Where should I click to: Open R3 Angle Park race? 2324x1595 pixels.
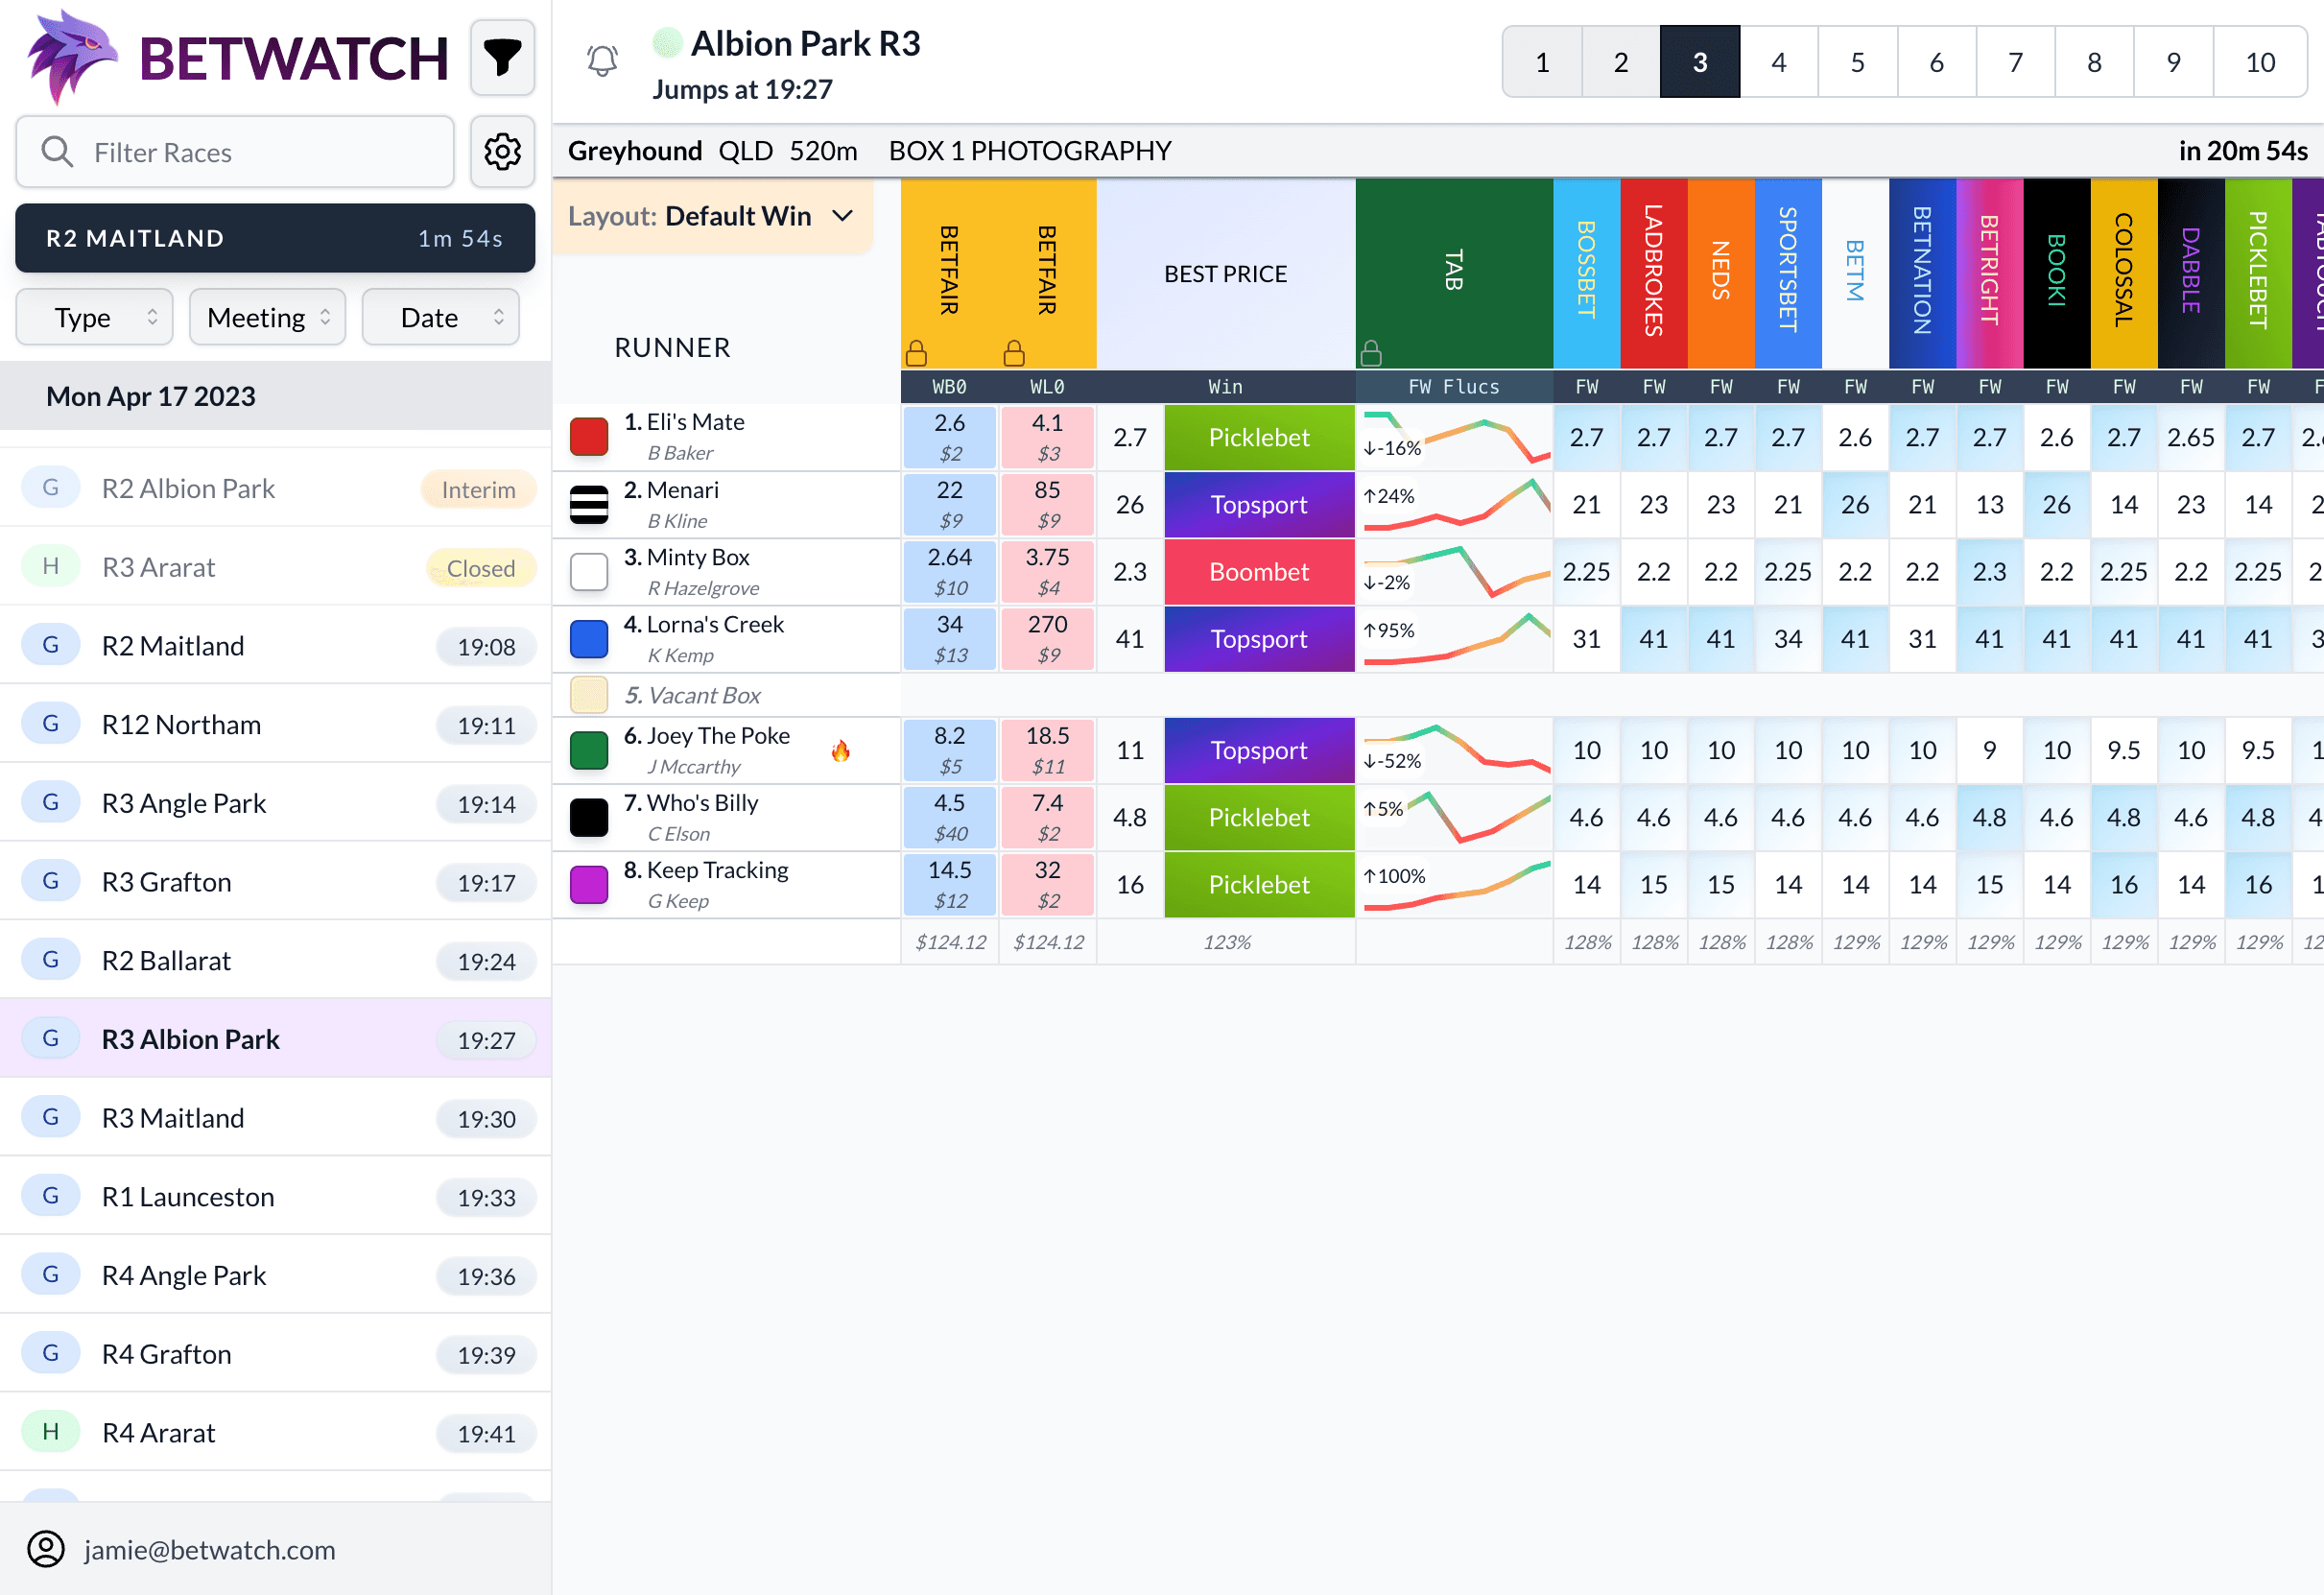276,803
